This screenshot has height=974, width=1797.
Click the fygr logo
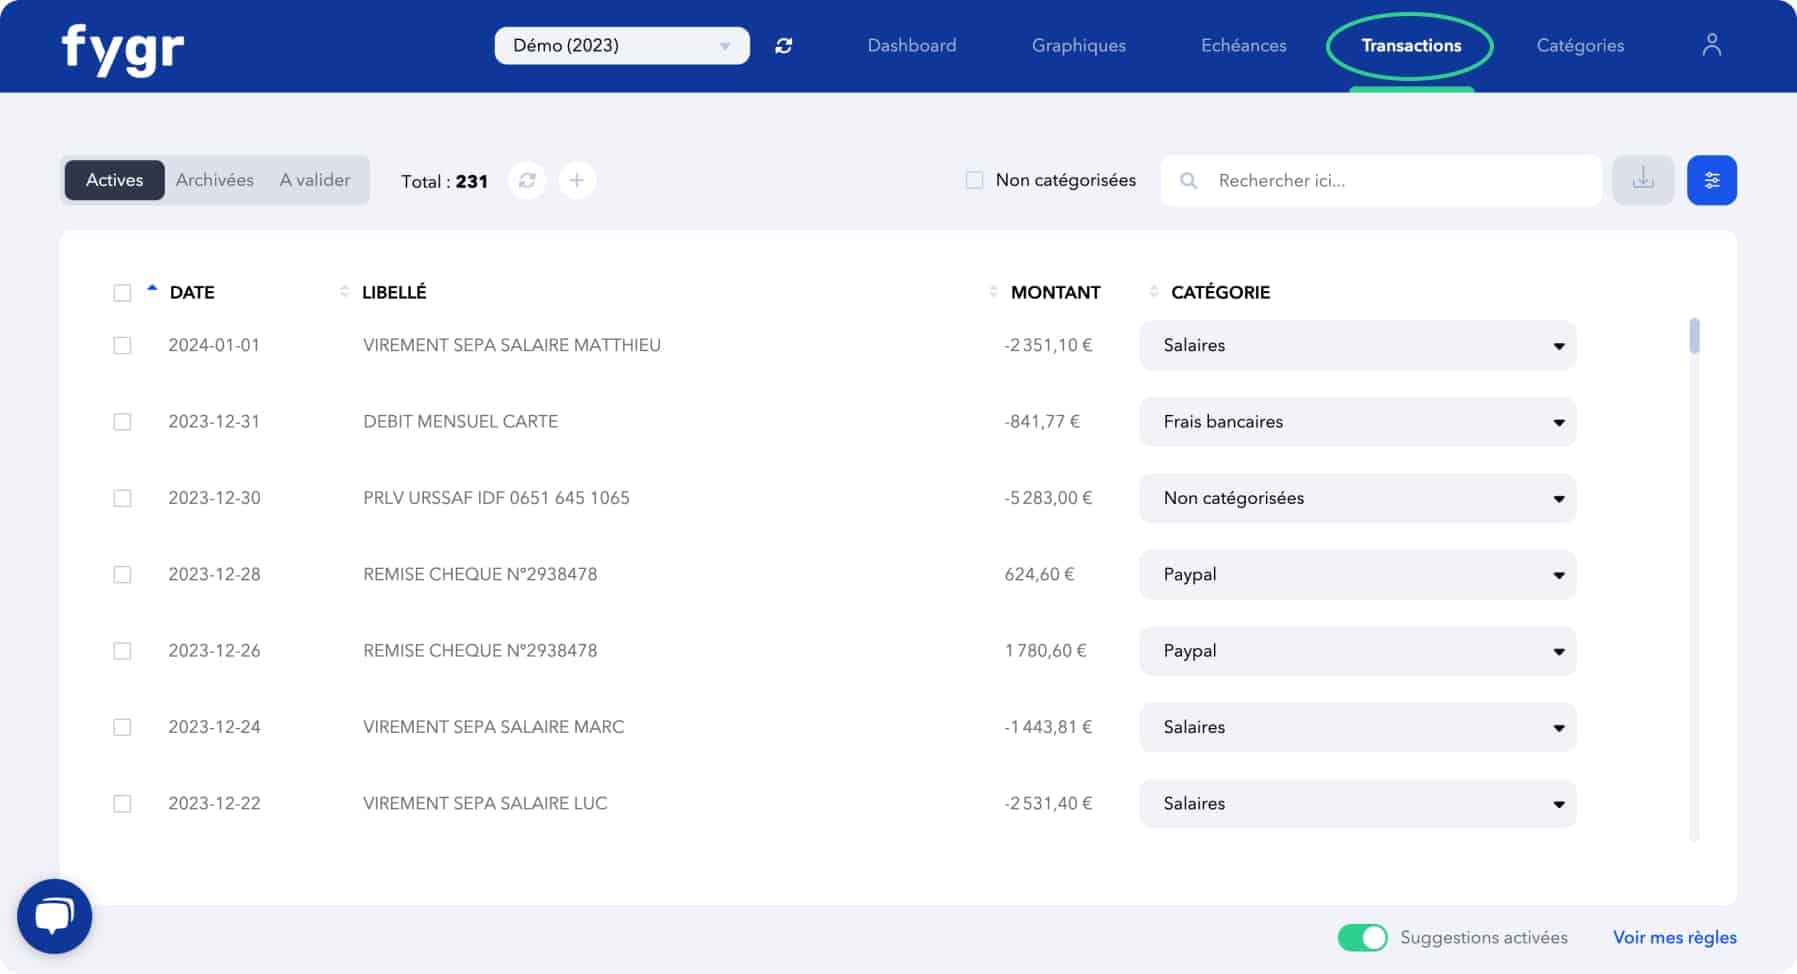(122, 48)
